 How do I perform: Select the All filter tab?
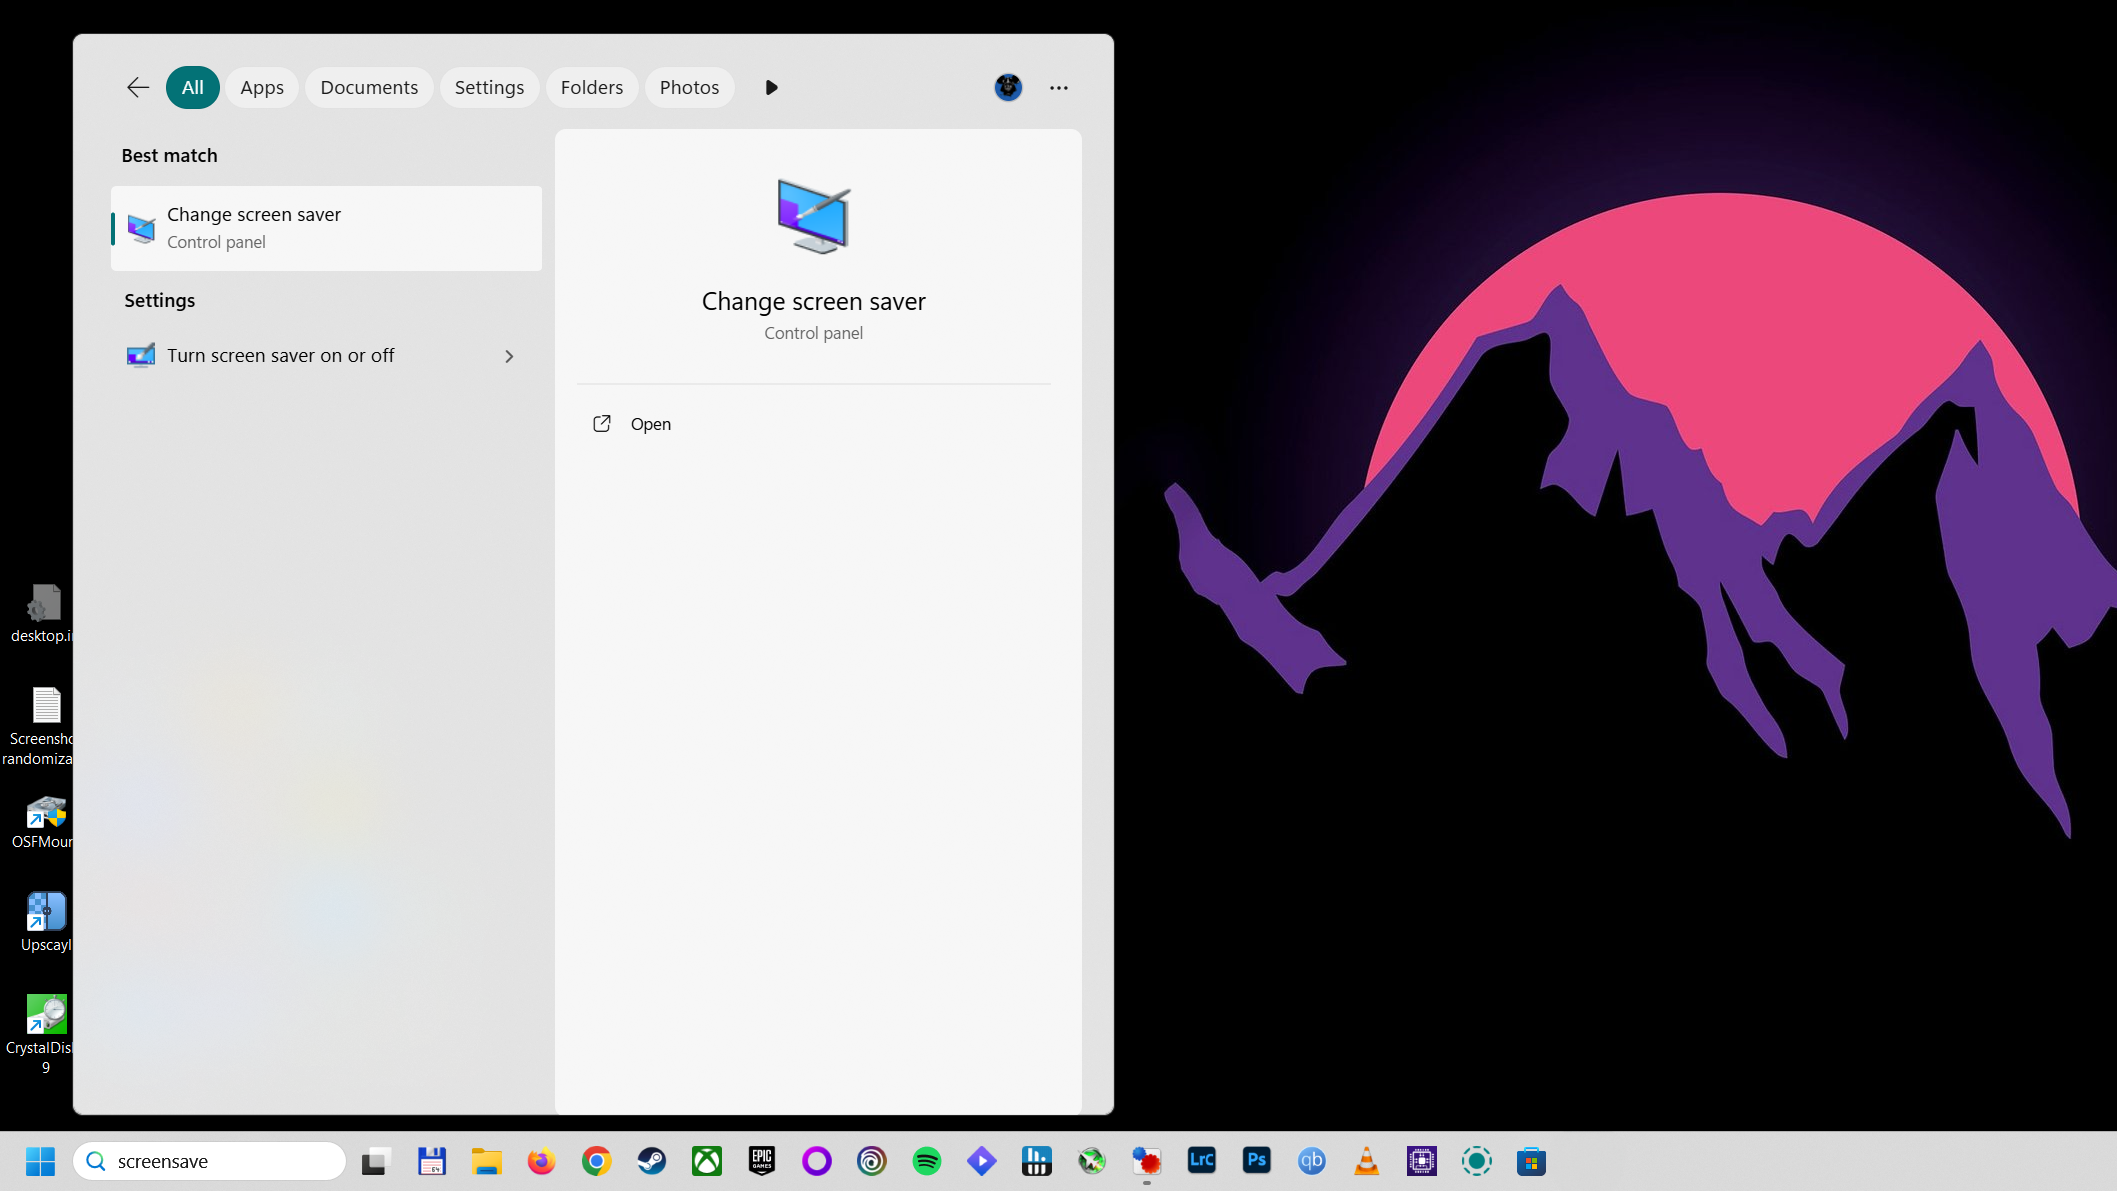click(193, 87)
